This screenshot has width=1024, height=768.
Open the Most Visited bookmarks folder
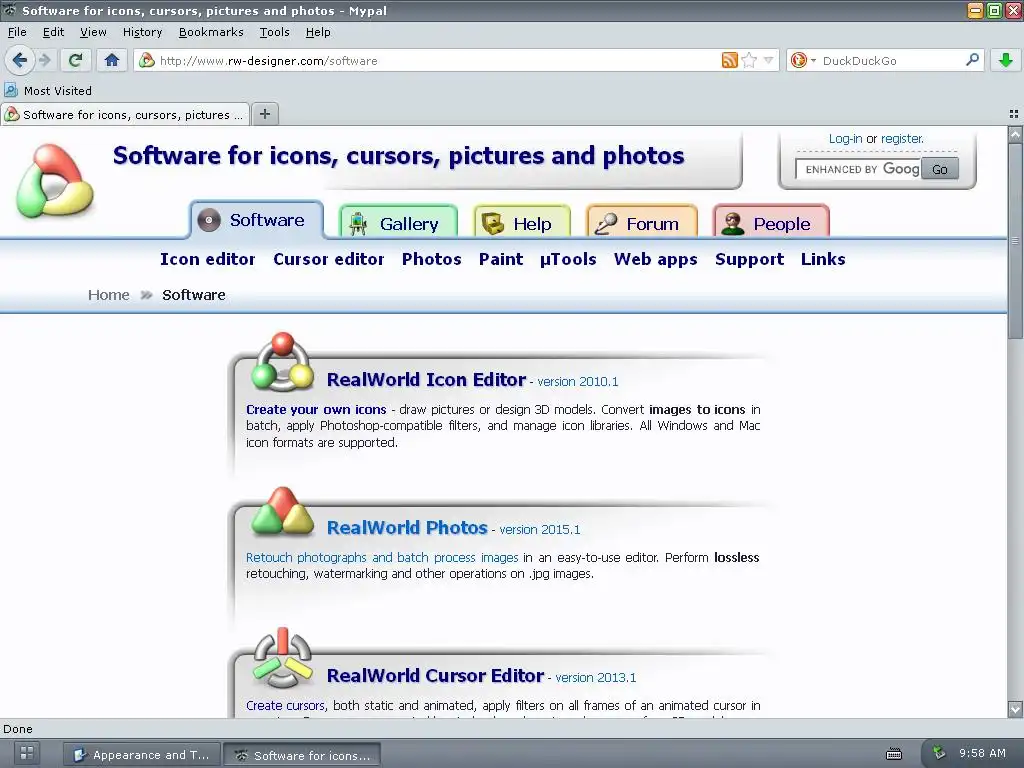pyautogui.click(x=48, y=91)
